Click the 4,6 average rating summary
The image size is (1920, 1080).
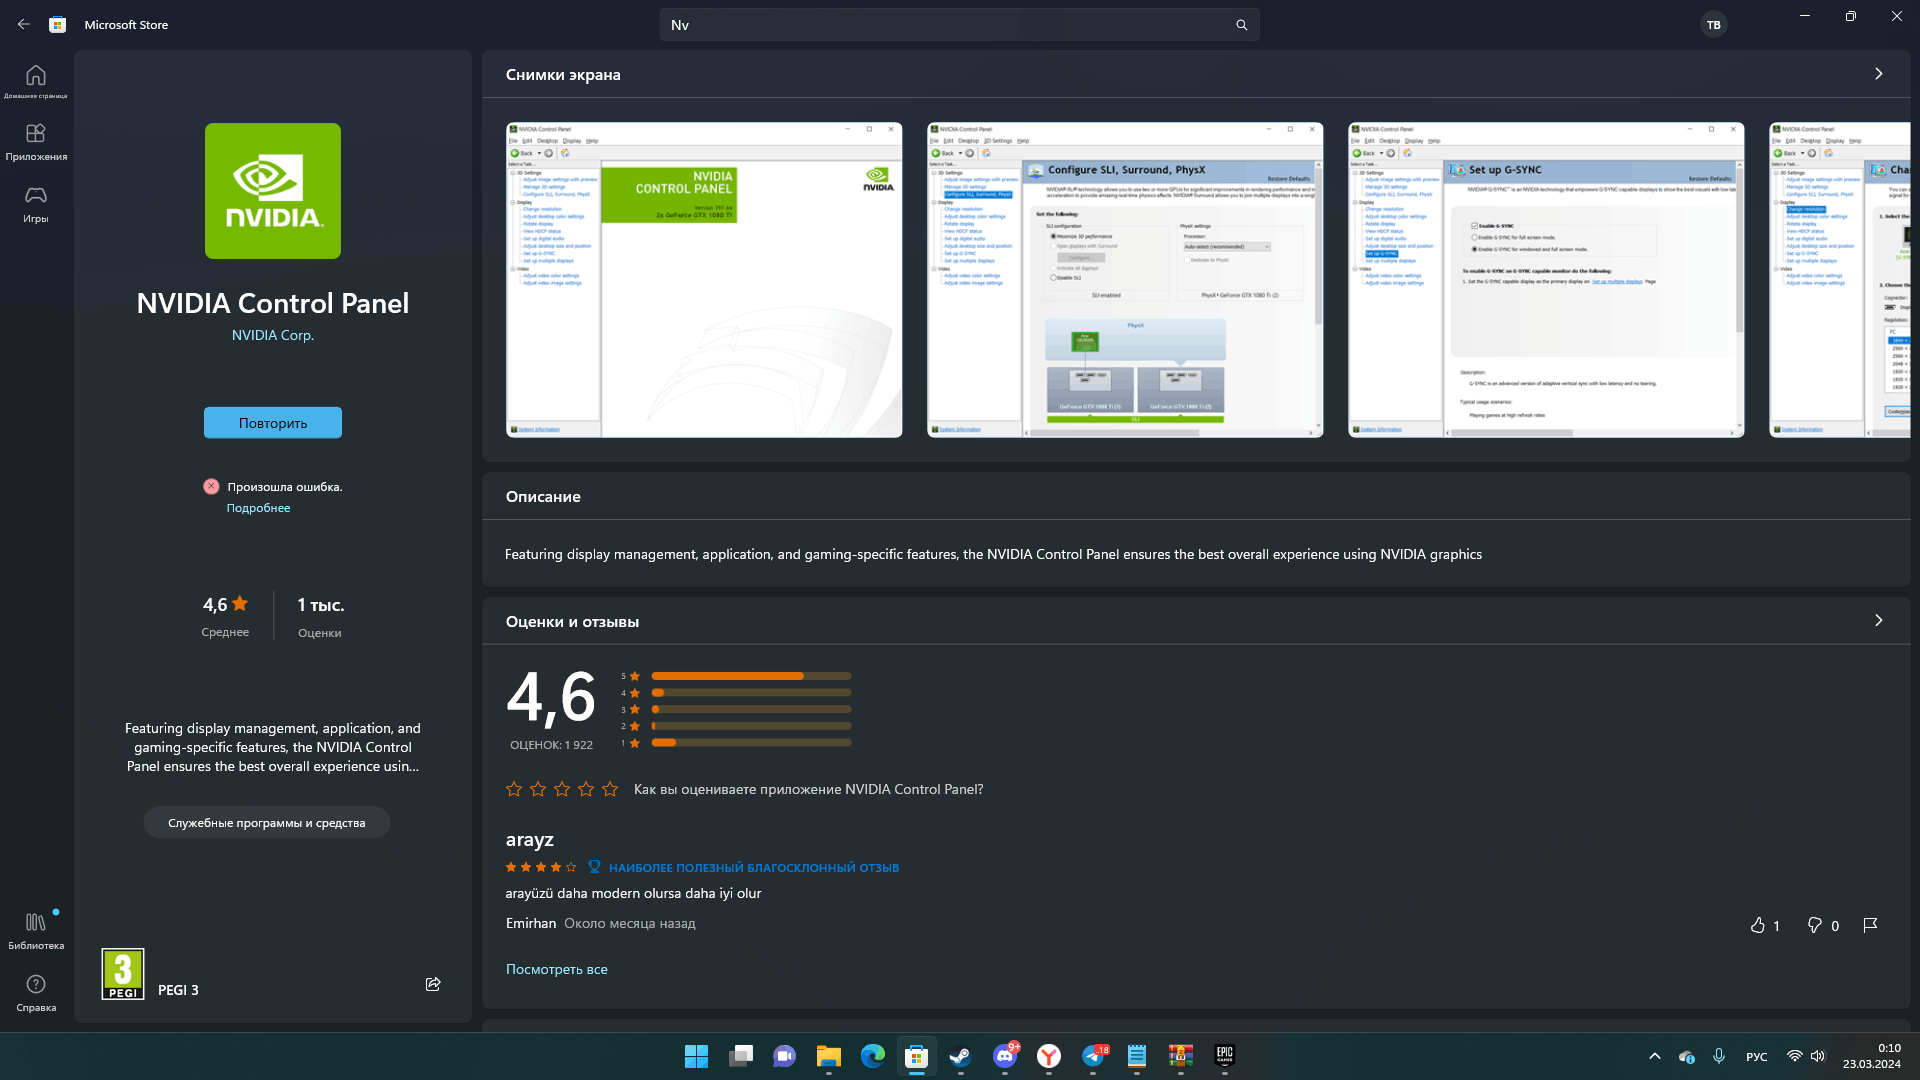(x=225, y=616)
